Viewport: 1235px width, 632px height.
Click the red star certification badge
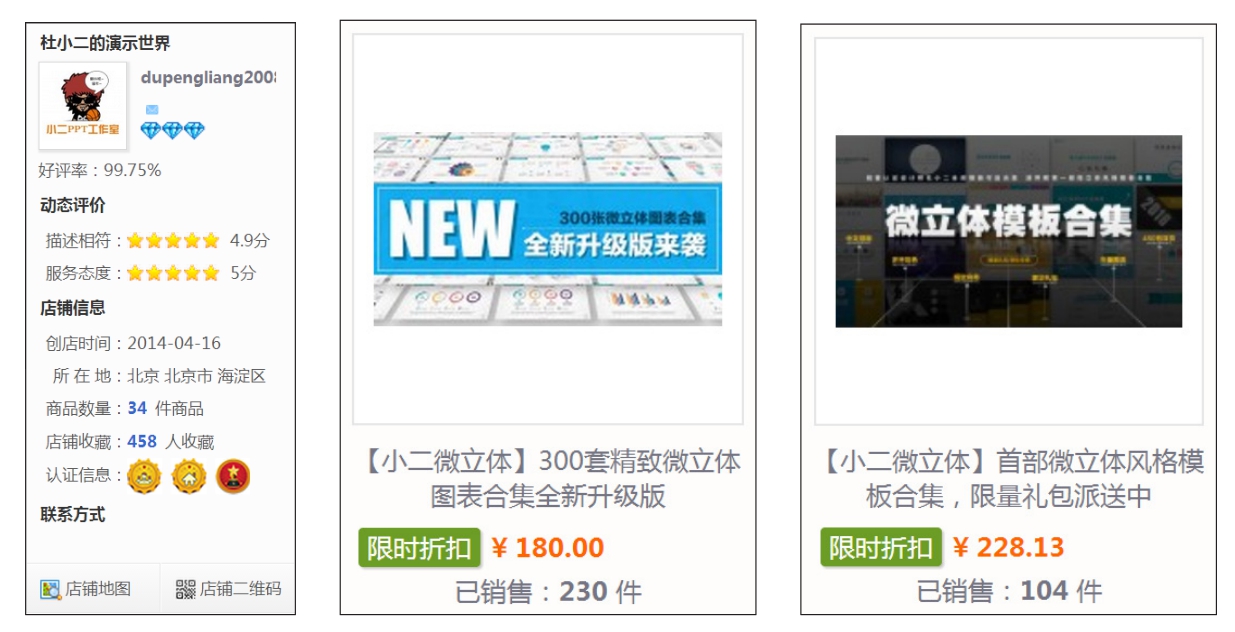[x=233, y=477]
